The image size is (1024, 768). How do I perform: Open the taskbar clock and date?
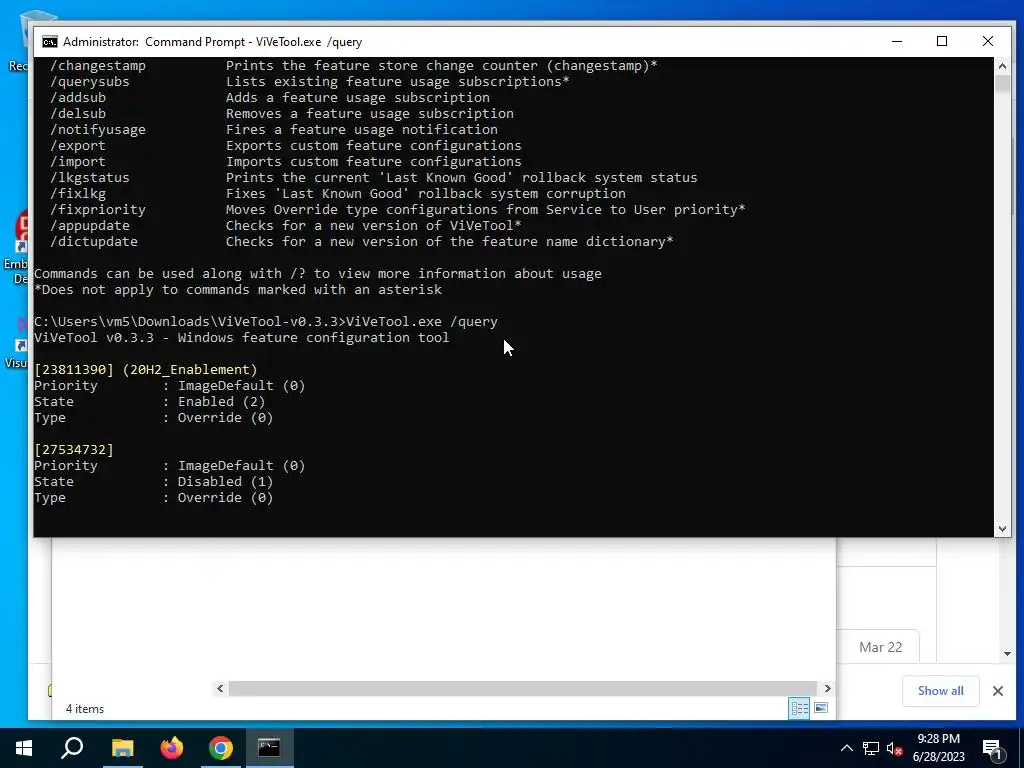(938, 748)
